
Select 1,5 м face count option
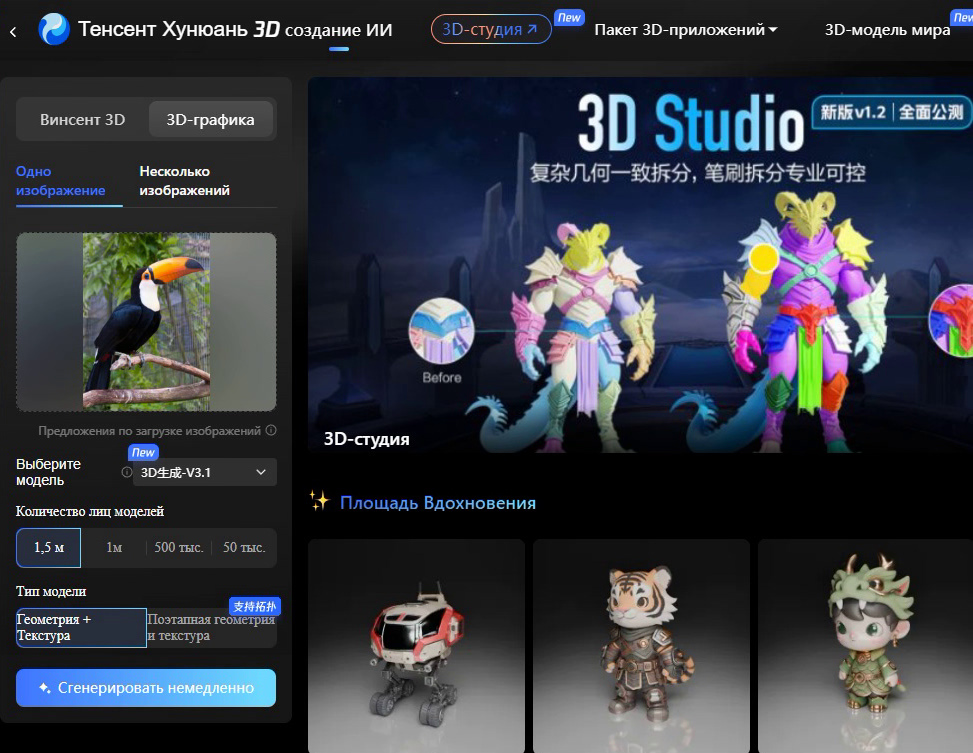(x=48, y=548)
